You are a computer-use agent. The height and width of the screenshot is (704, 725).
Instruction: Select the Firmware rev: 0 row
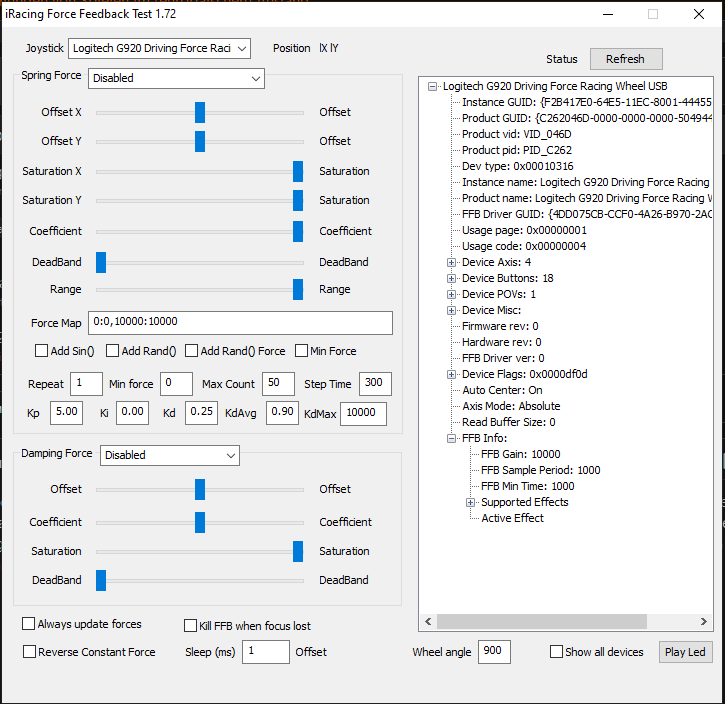pos(500,326)
